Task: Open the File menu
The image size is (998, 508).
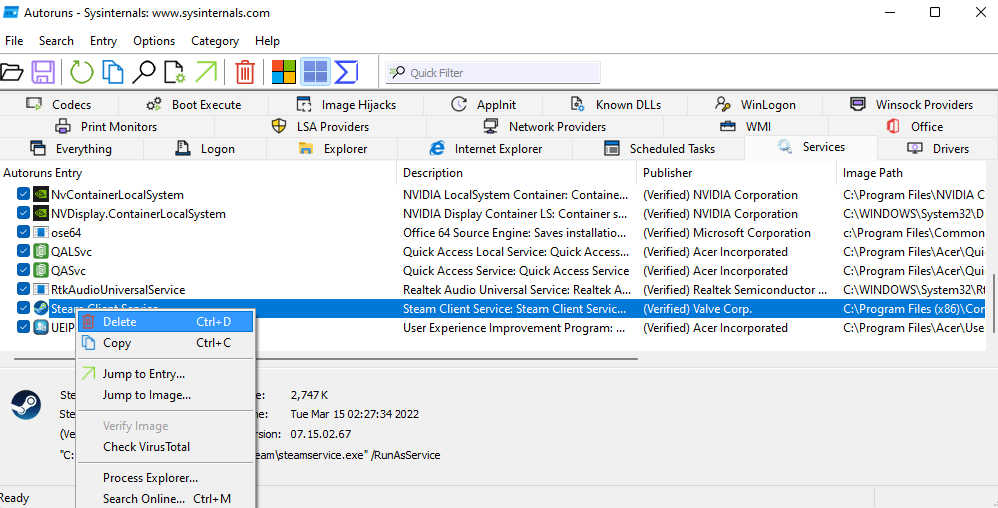Action: click(14, 41)
